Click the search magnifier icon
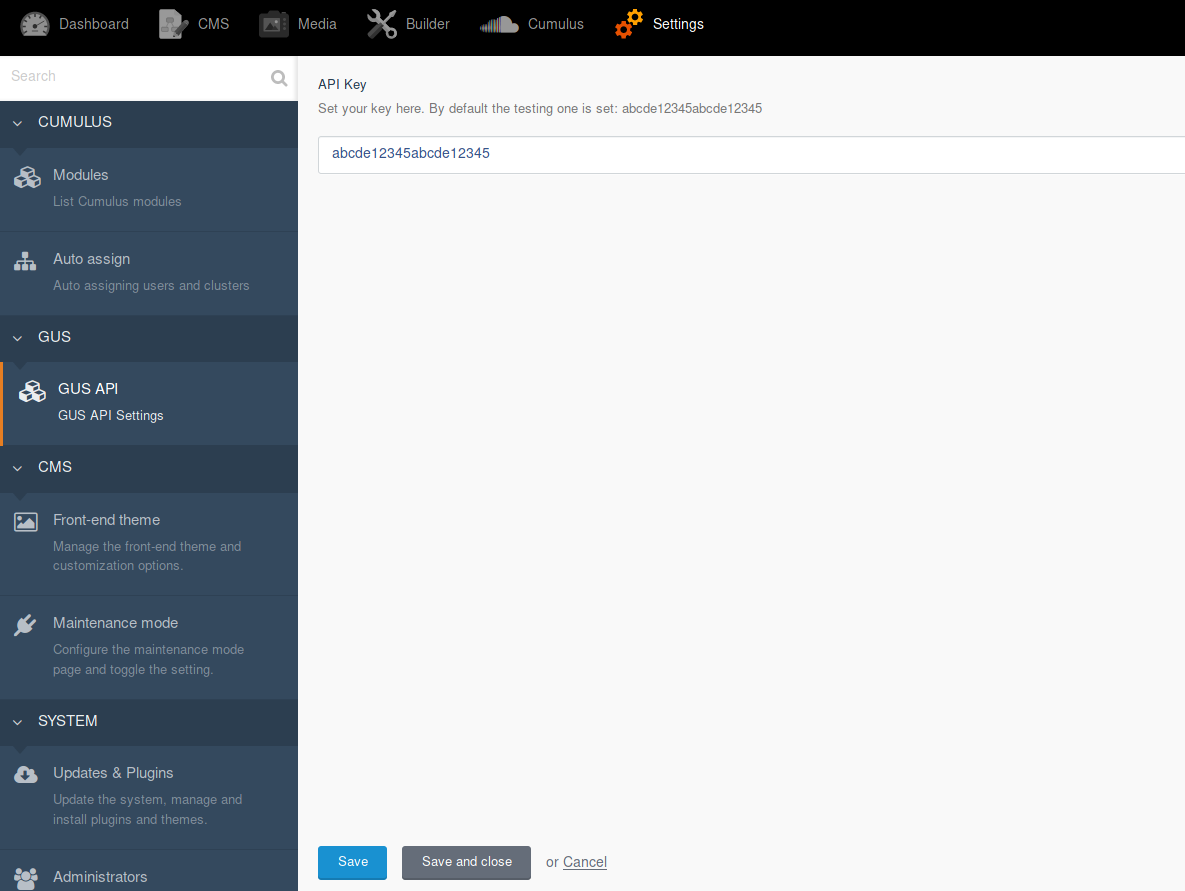The height and width of the screenshot is (891, 1185). [x=279, y=78]
